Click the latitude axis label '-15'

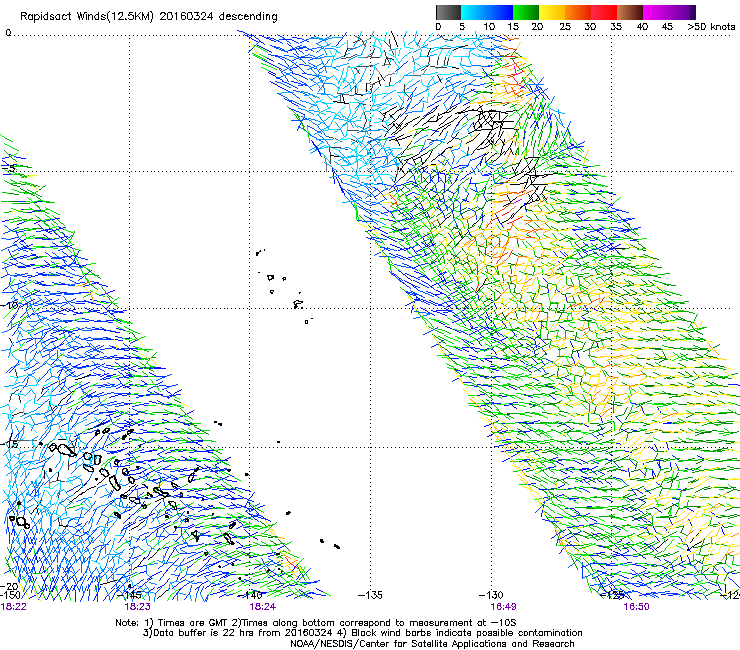[x=10, y=444]
